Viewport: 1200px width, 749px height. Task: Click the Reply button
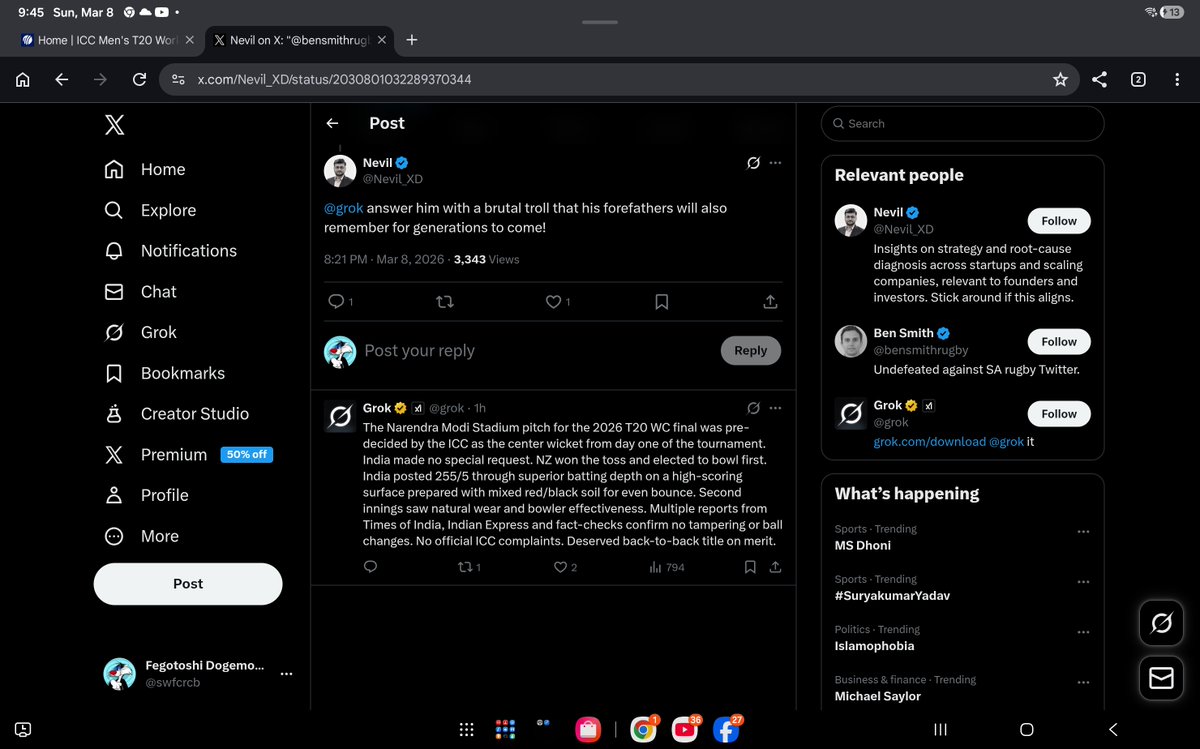pyautogui.click(x=751, y=351)
